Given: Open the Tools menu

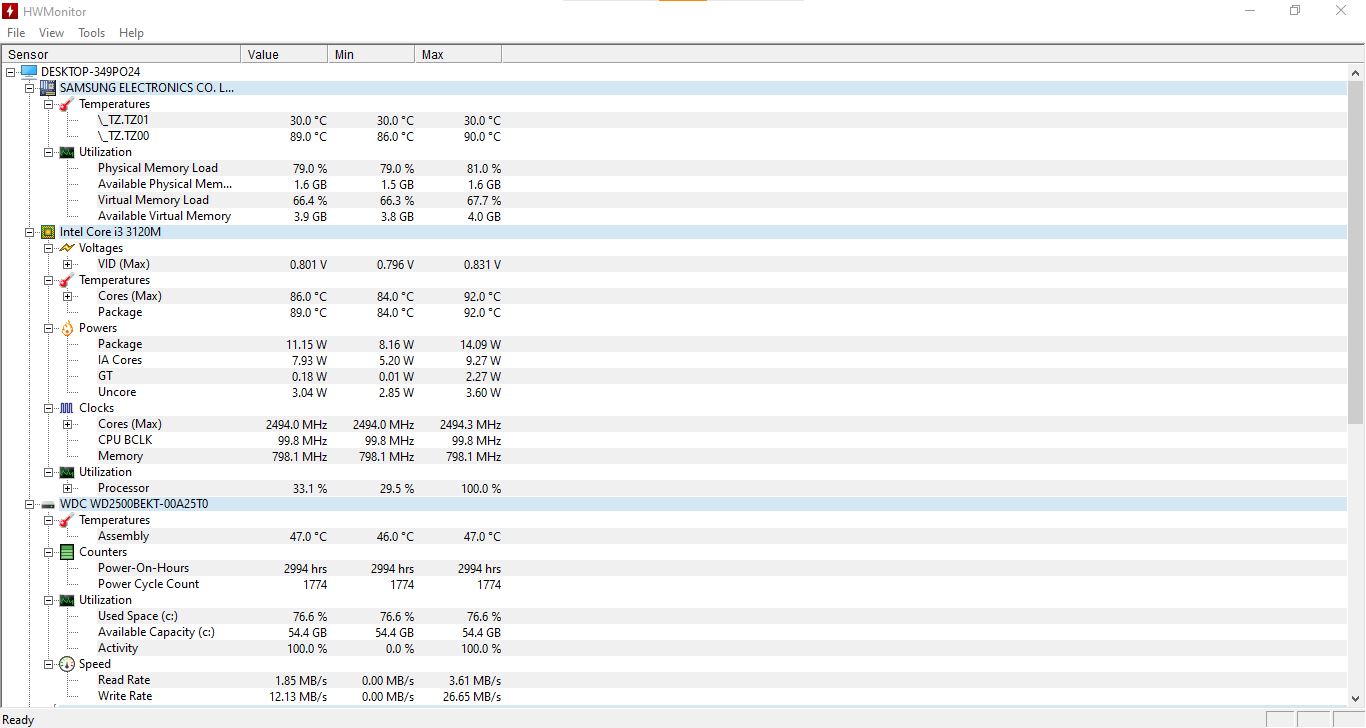Looking at the screenshot, I should point(91,33).
